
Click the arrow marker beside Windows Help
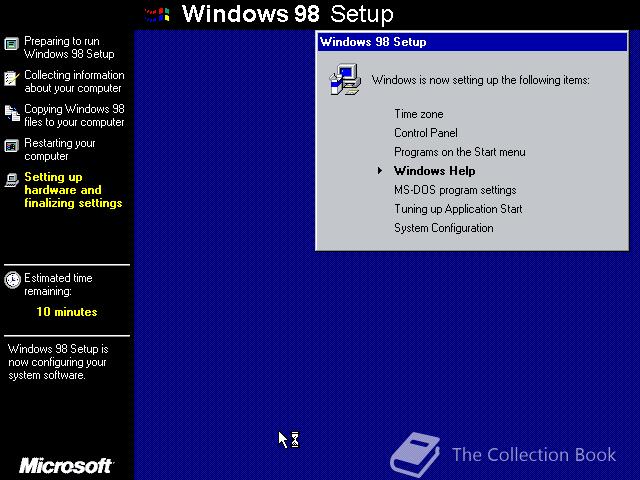380,171
